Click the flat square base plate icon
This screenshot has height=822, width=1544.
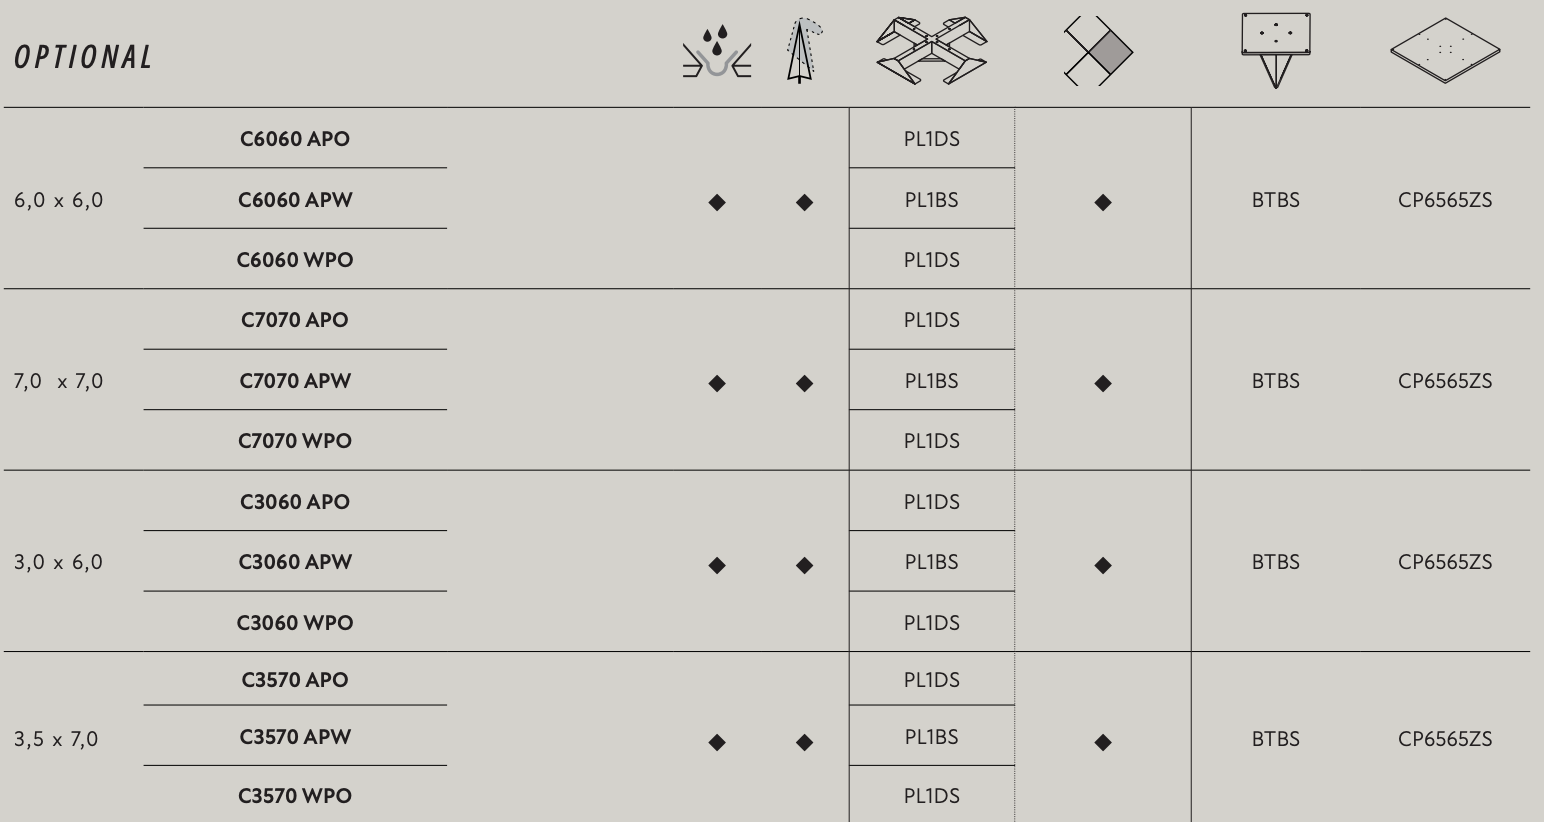1445,50
